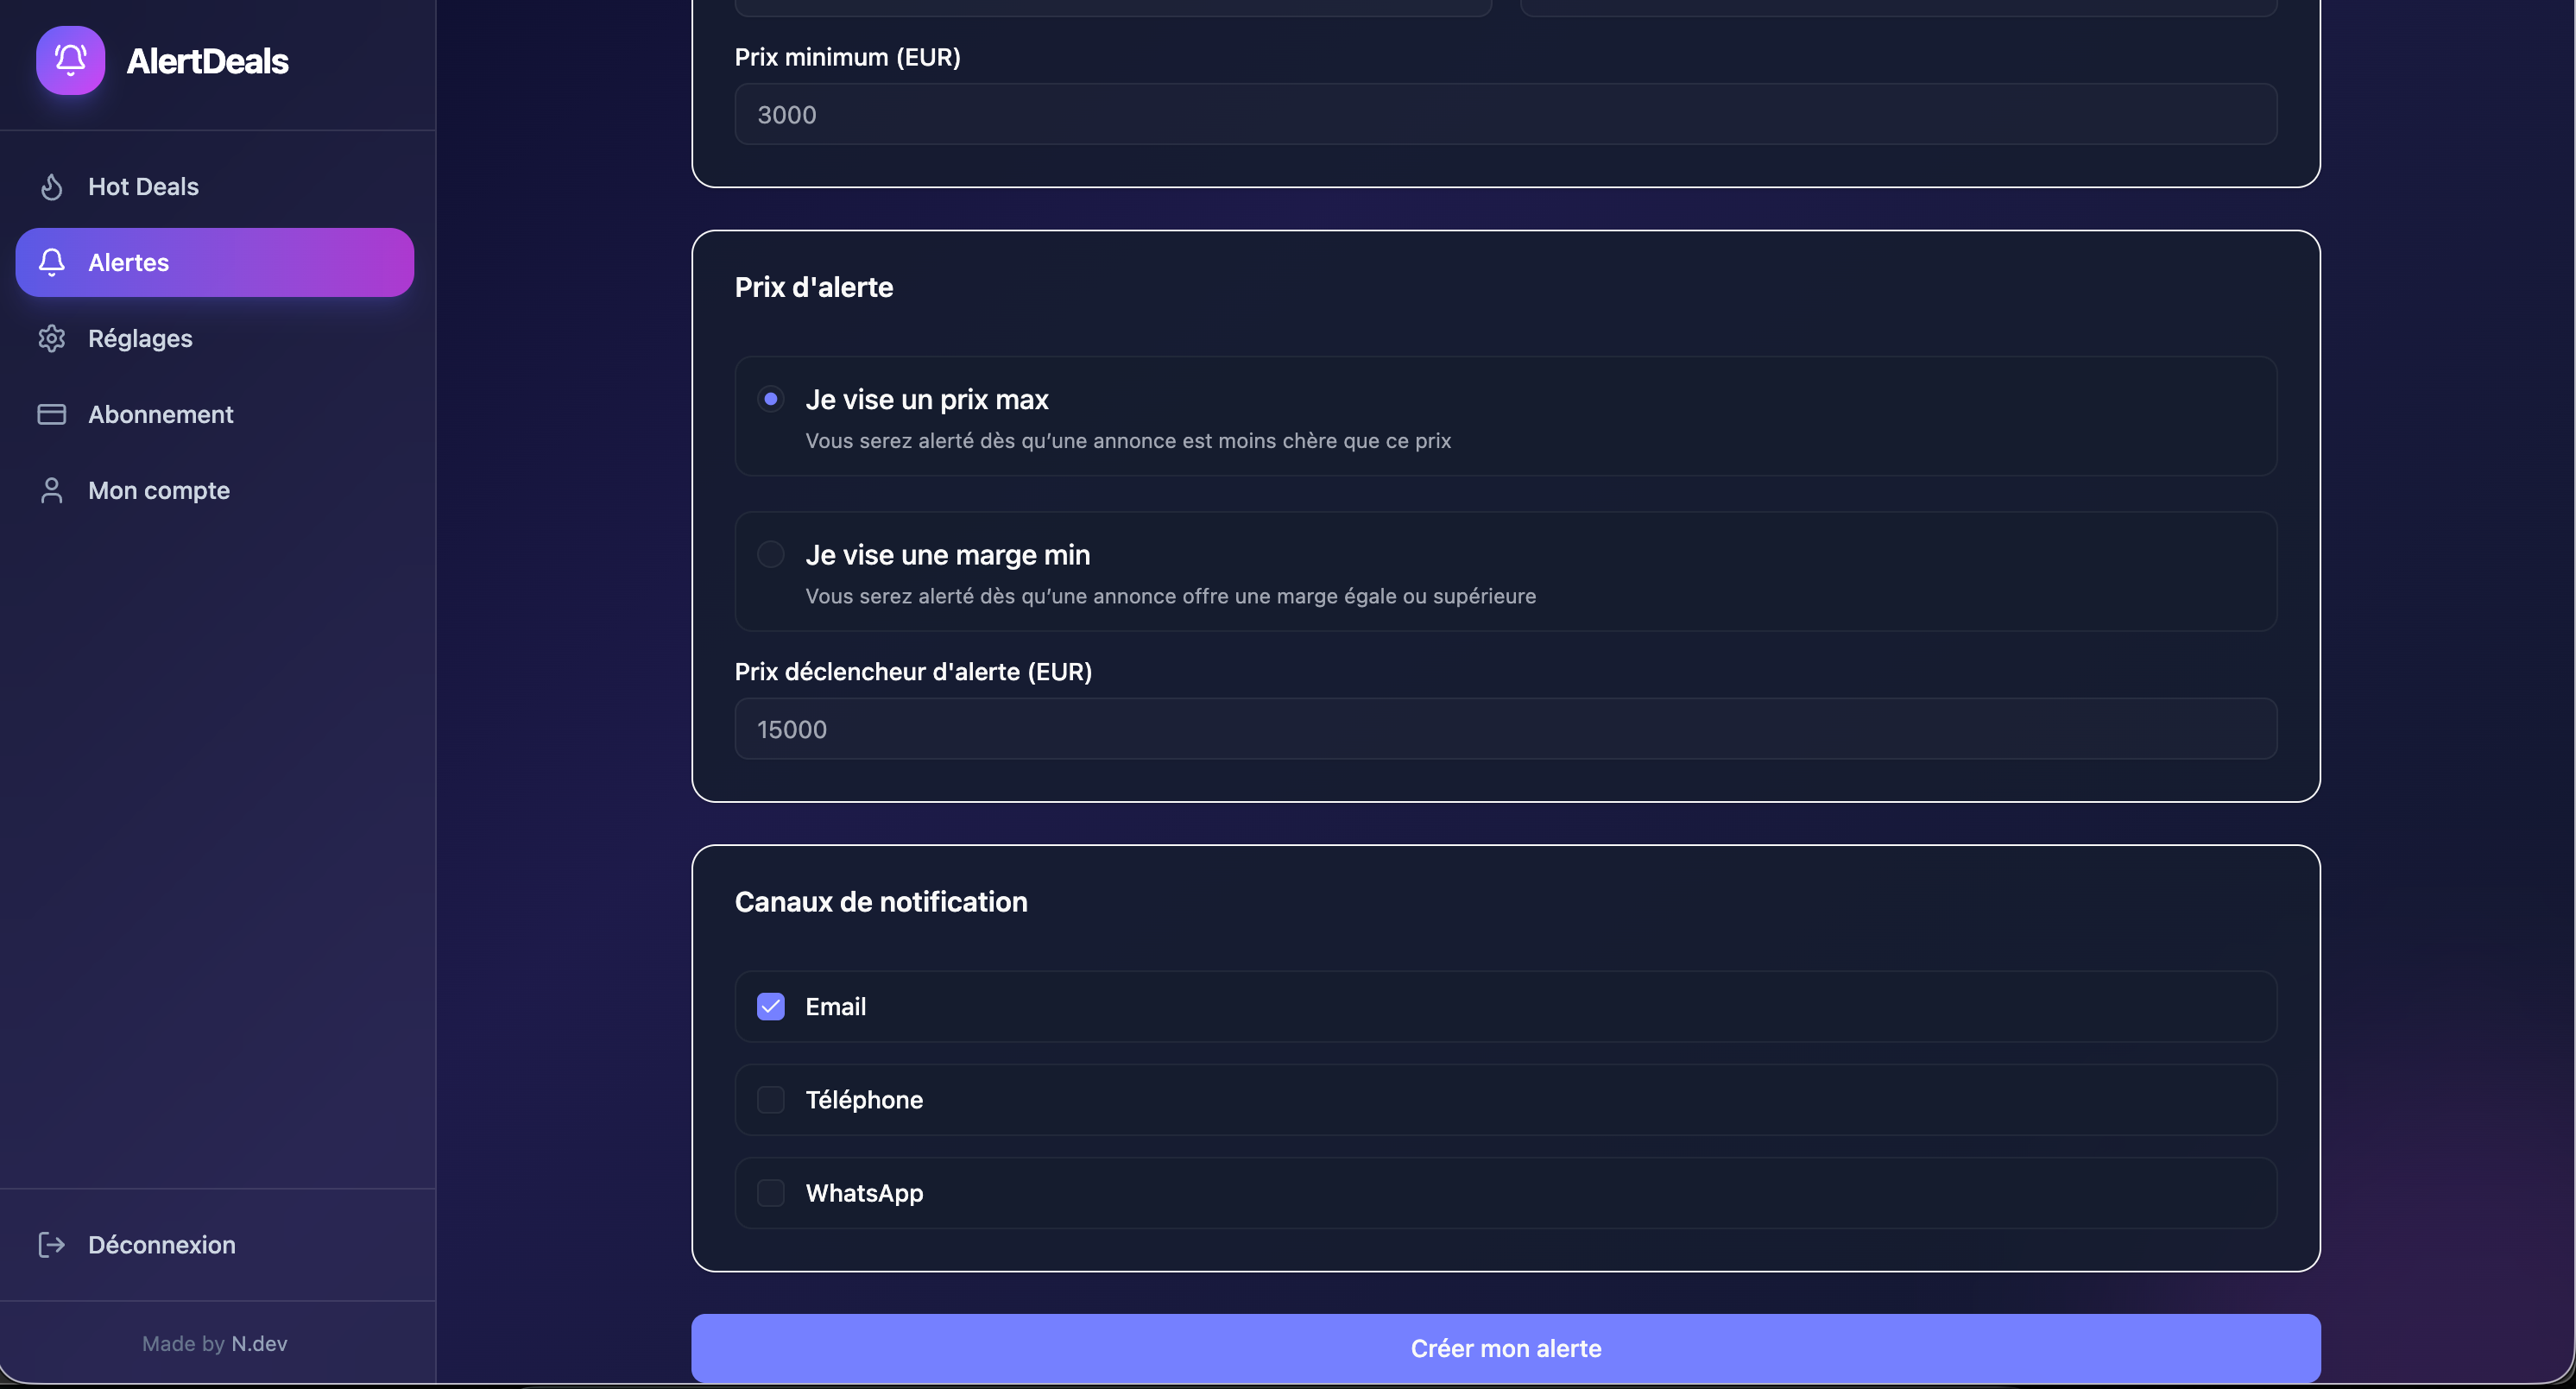Focus the Prix déclencheur d'alerte field
Image resolution: width=2576 pixels, height=1389 pixels.
tap(1505, 729)
